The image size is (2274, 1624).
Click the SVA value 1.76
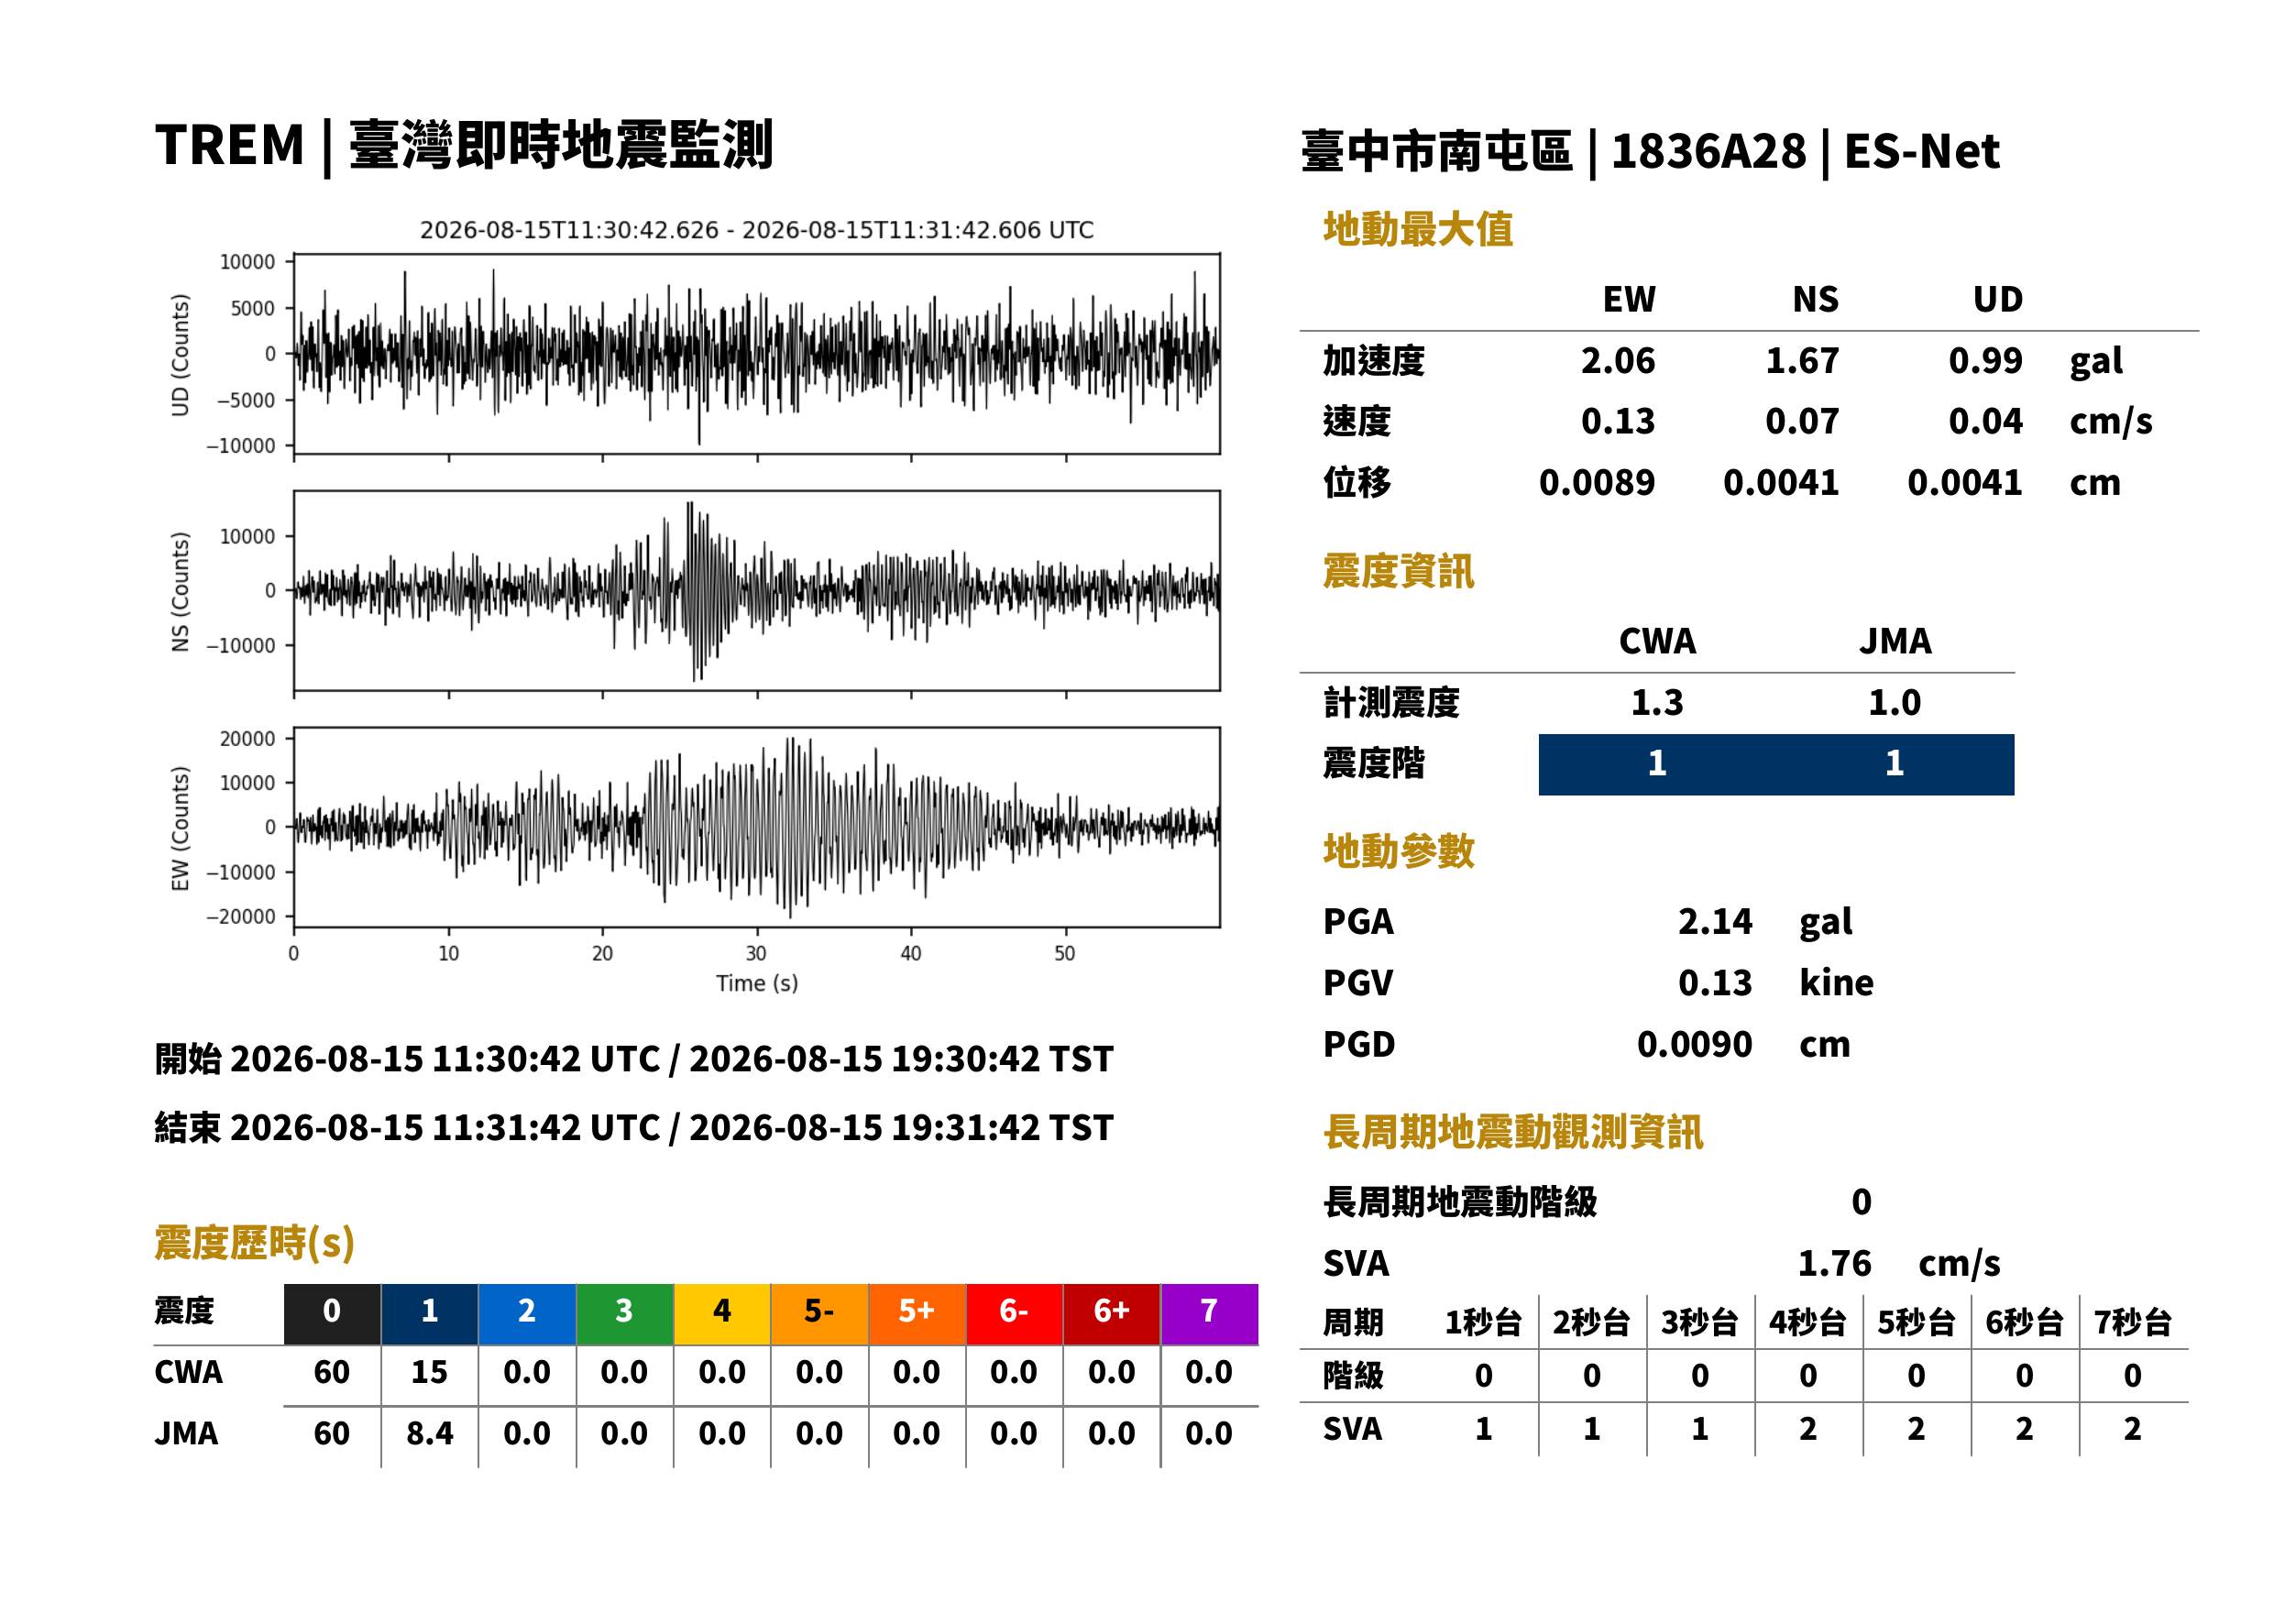1834,1264
